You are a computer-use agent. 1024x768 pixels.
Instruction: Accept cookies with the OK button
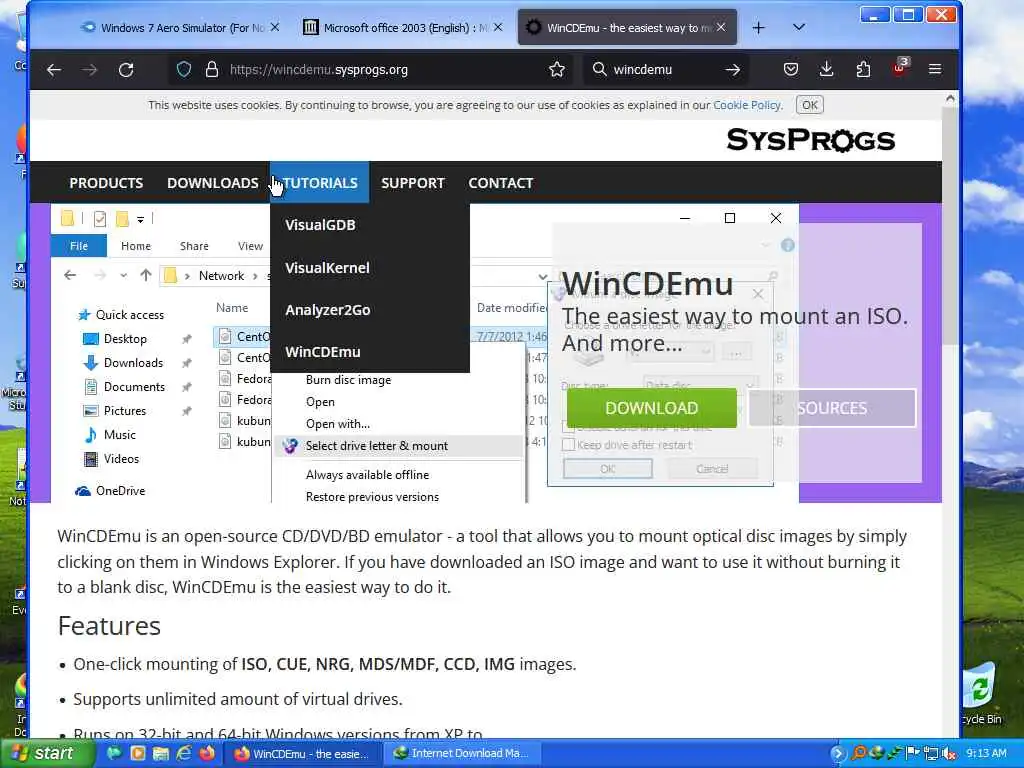pos(810,105)
